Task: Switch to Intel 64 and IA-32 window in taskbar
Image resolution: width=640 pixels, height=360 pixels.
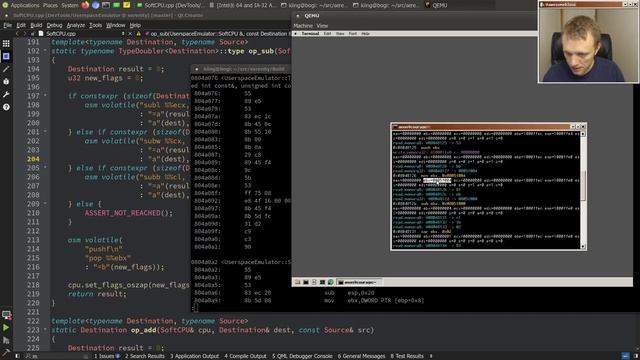Action: point(243,5)
